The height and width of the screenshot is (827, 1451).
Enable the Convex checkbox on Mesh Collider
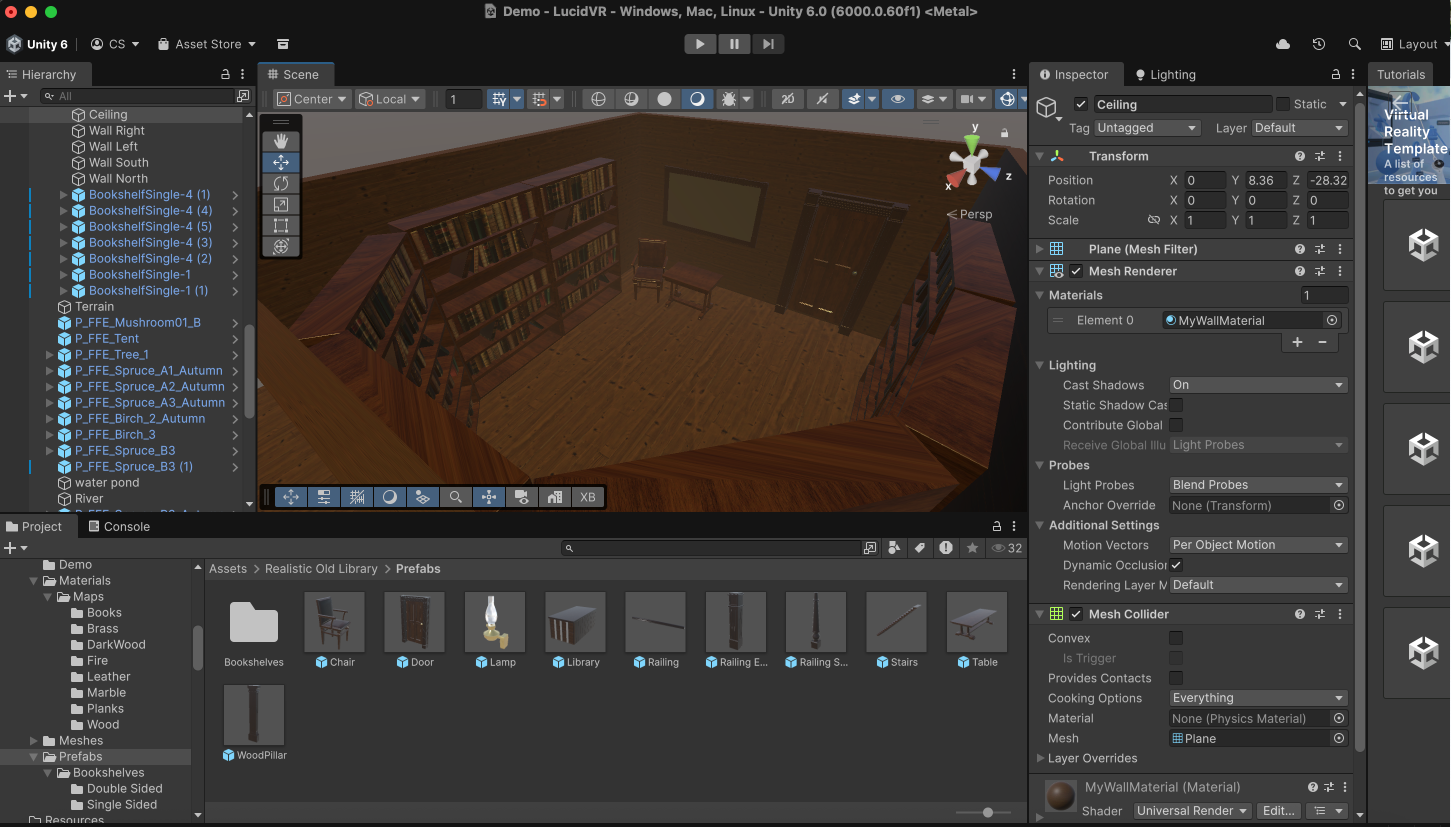tap(1175, 638)
